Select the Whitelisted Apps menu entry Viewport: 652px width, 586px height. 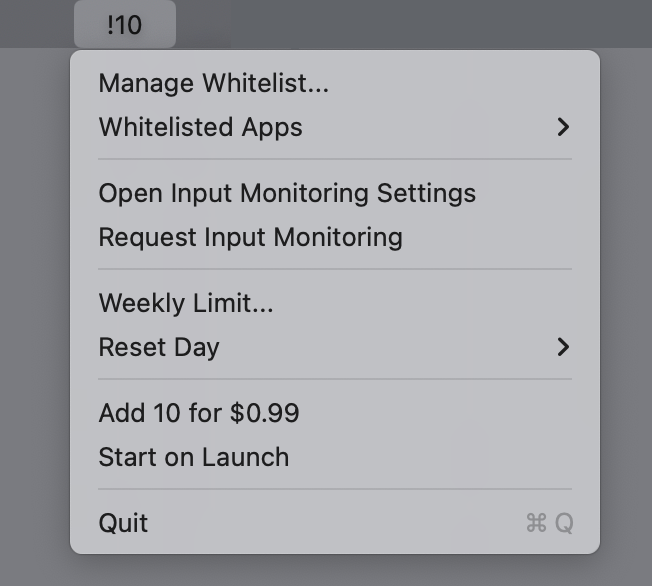[200, 127]
